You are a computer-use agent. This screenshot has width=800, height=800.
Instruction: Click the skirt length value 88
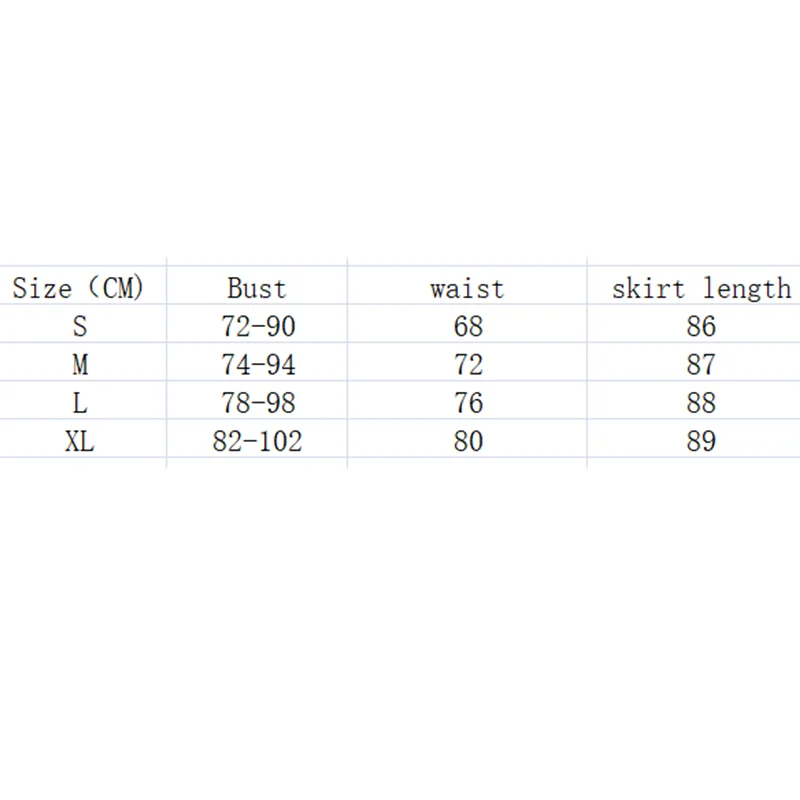(x=701, y=403)
